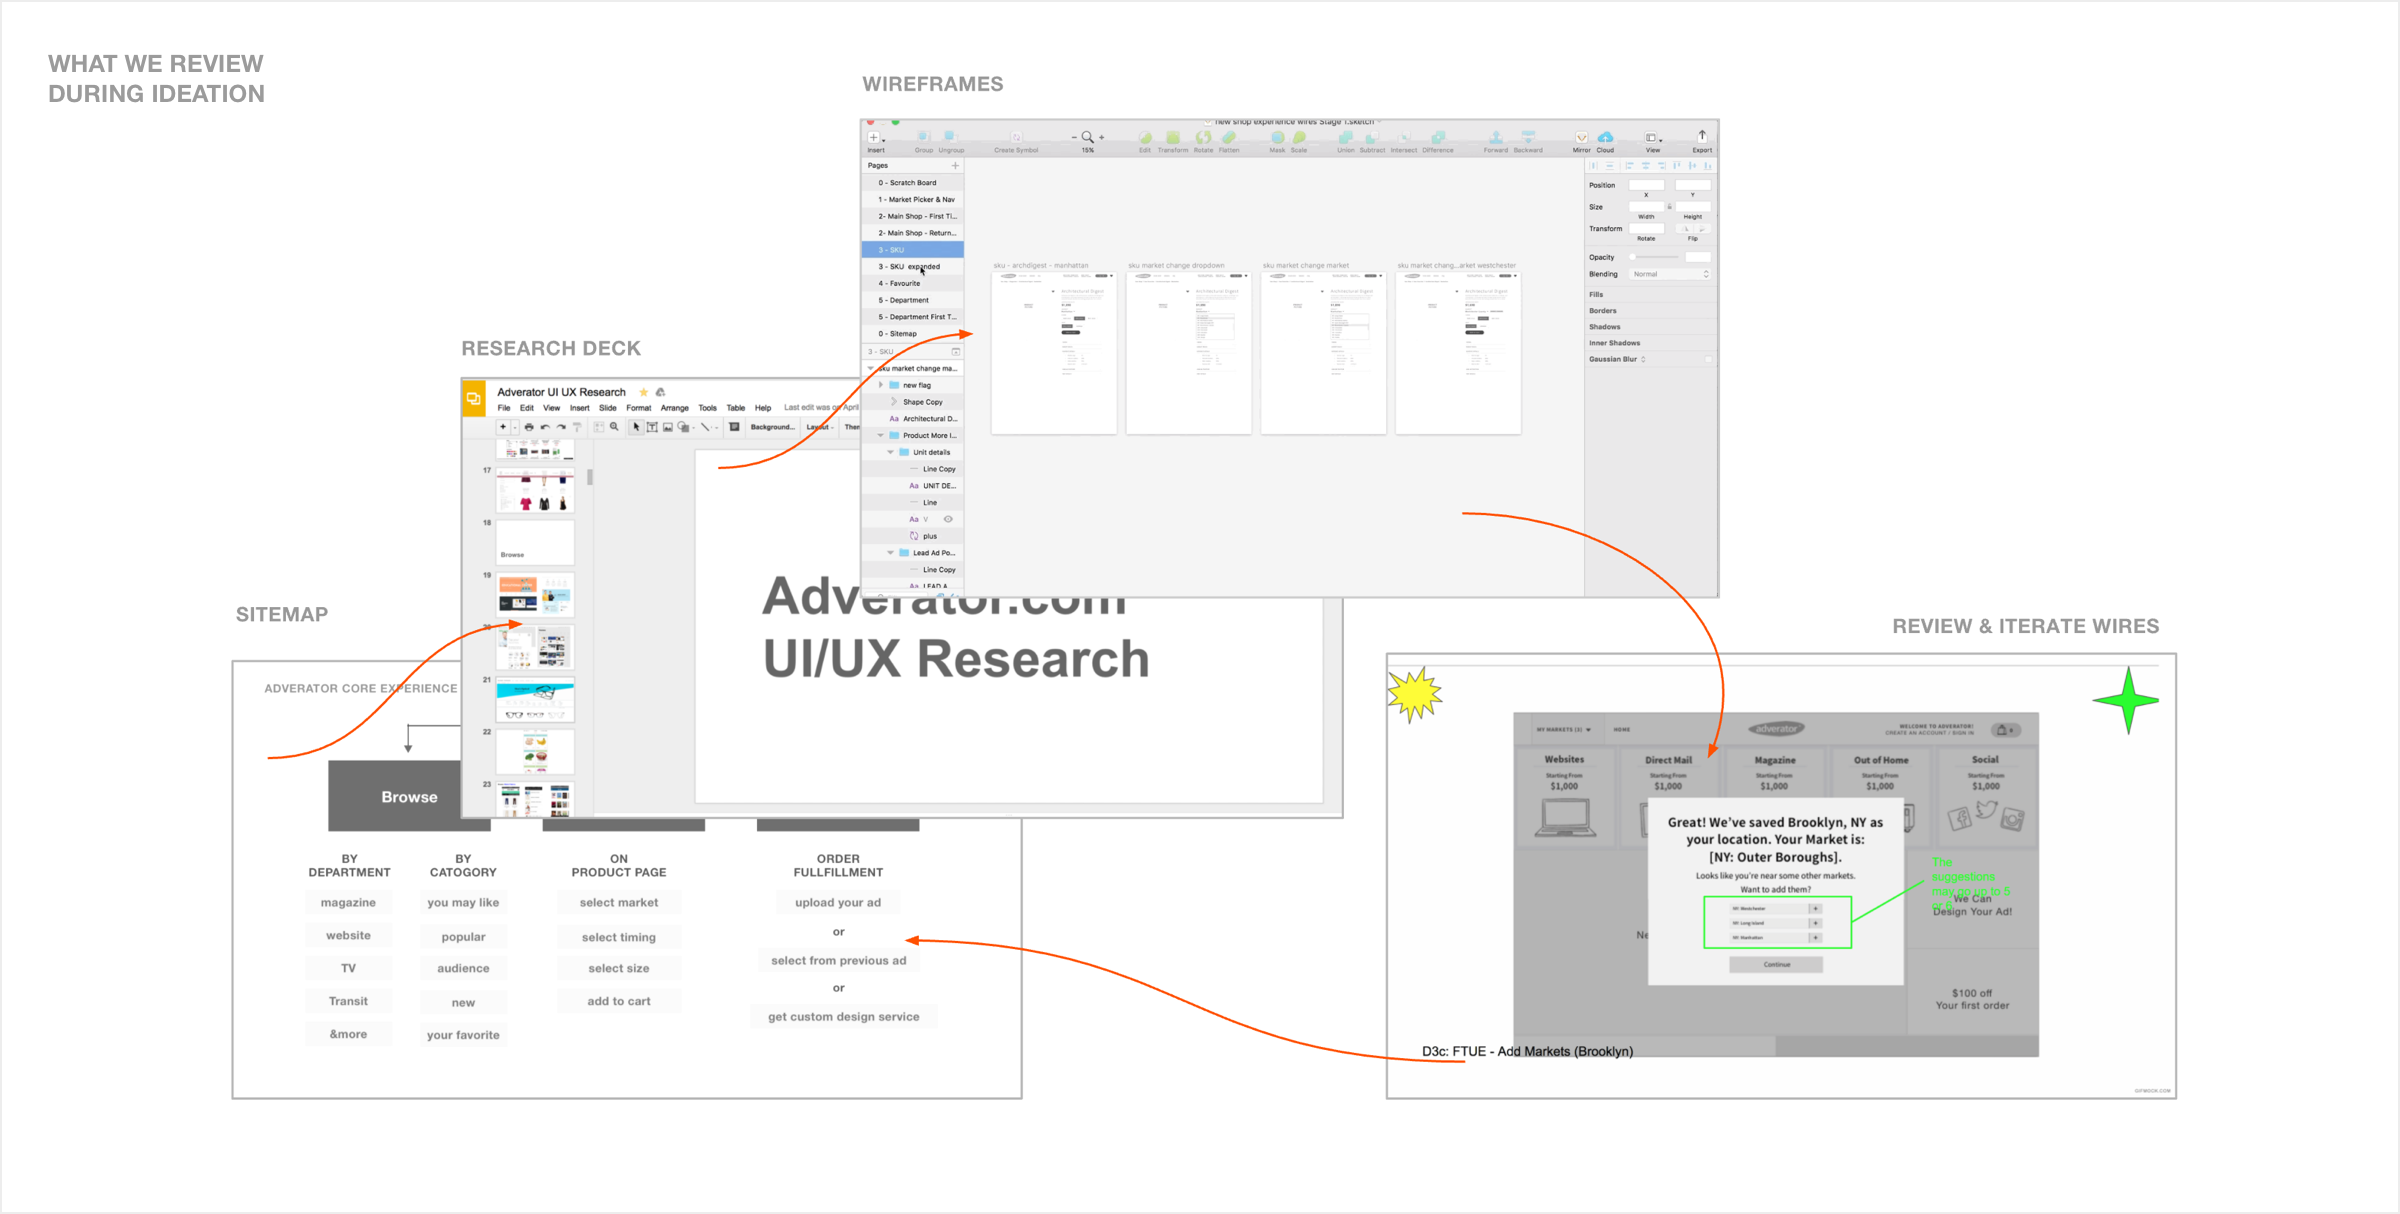
Task: Click the redo arrow in Slides toolbar
Action: 561,427
